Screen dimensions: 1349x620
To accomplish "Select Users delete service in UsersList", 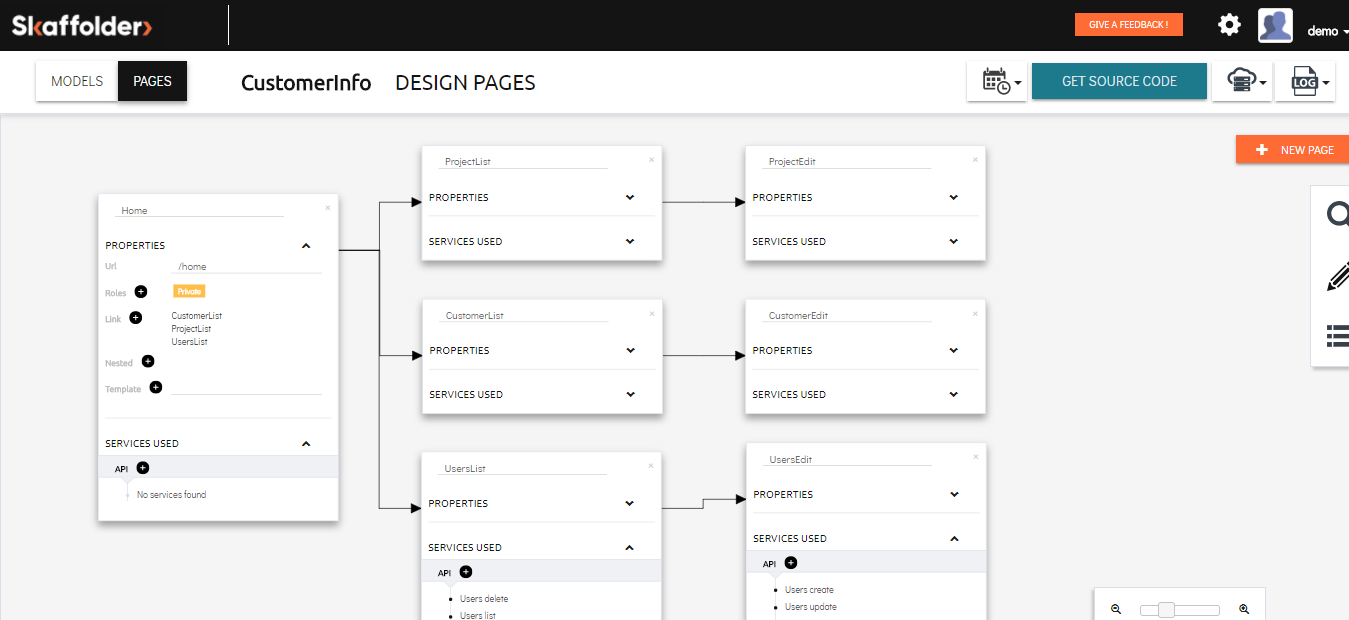I will 484,599.
